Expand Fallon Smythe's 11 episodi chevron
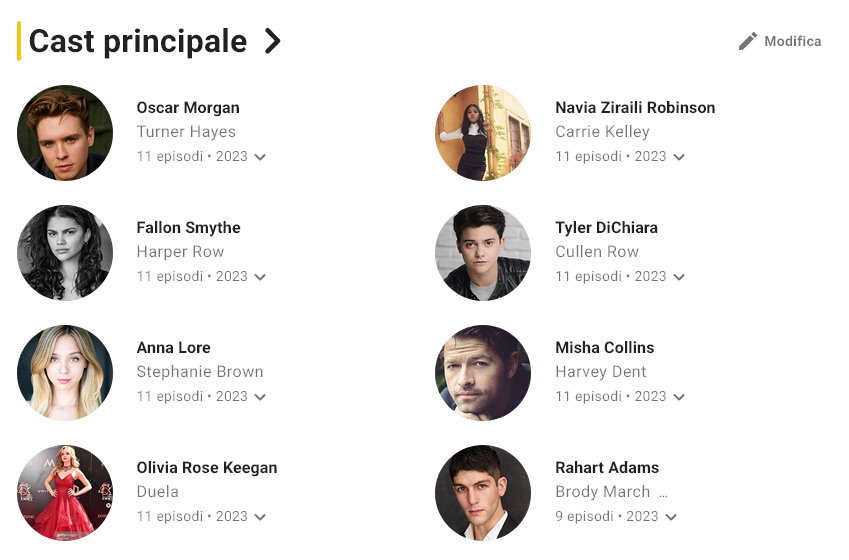This screenshot has height=560, width=849. pyautogui.click(x=260, y=277)
